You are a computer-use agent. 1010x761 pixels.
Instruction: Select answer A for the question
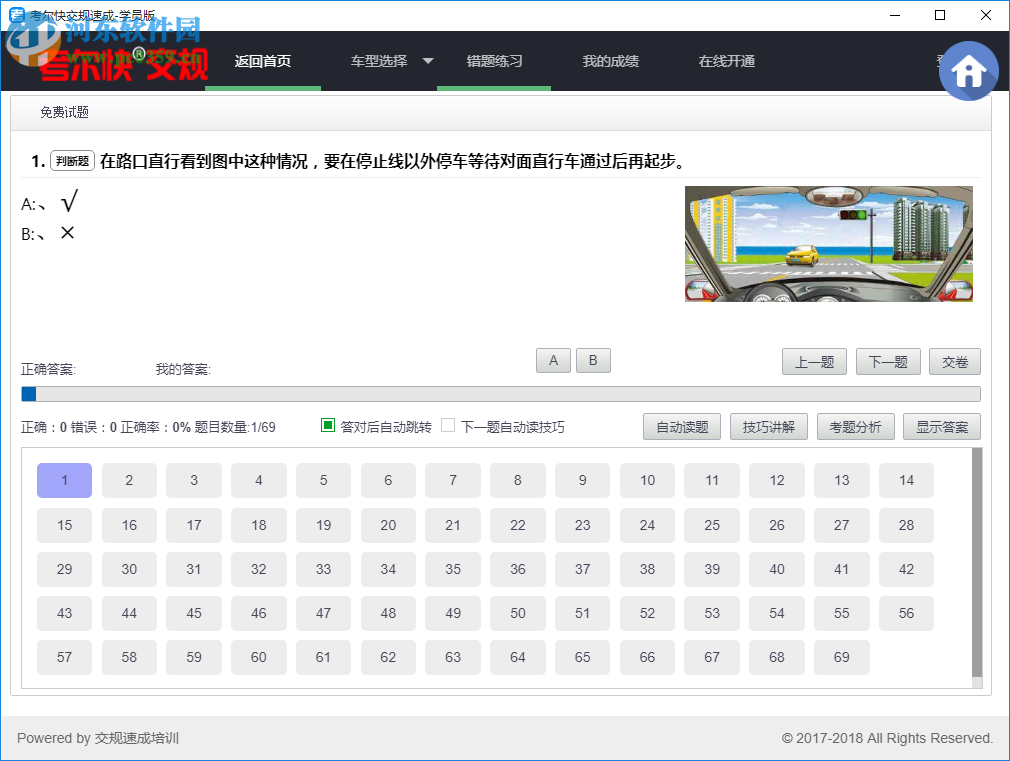pyautogui.click(x=553, y=360)
